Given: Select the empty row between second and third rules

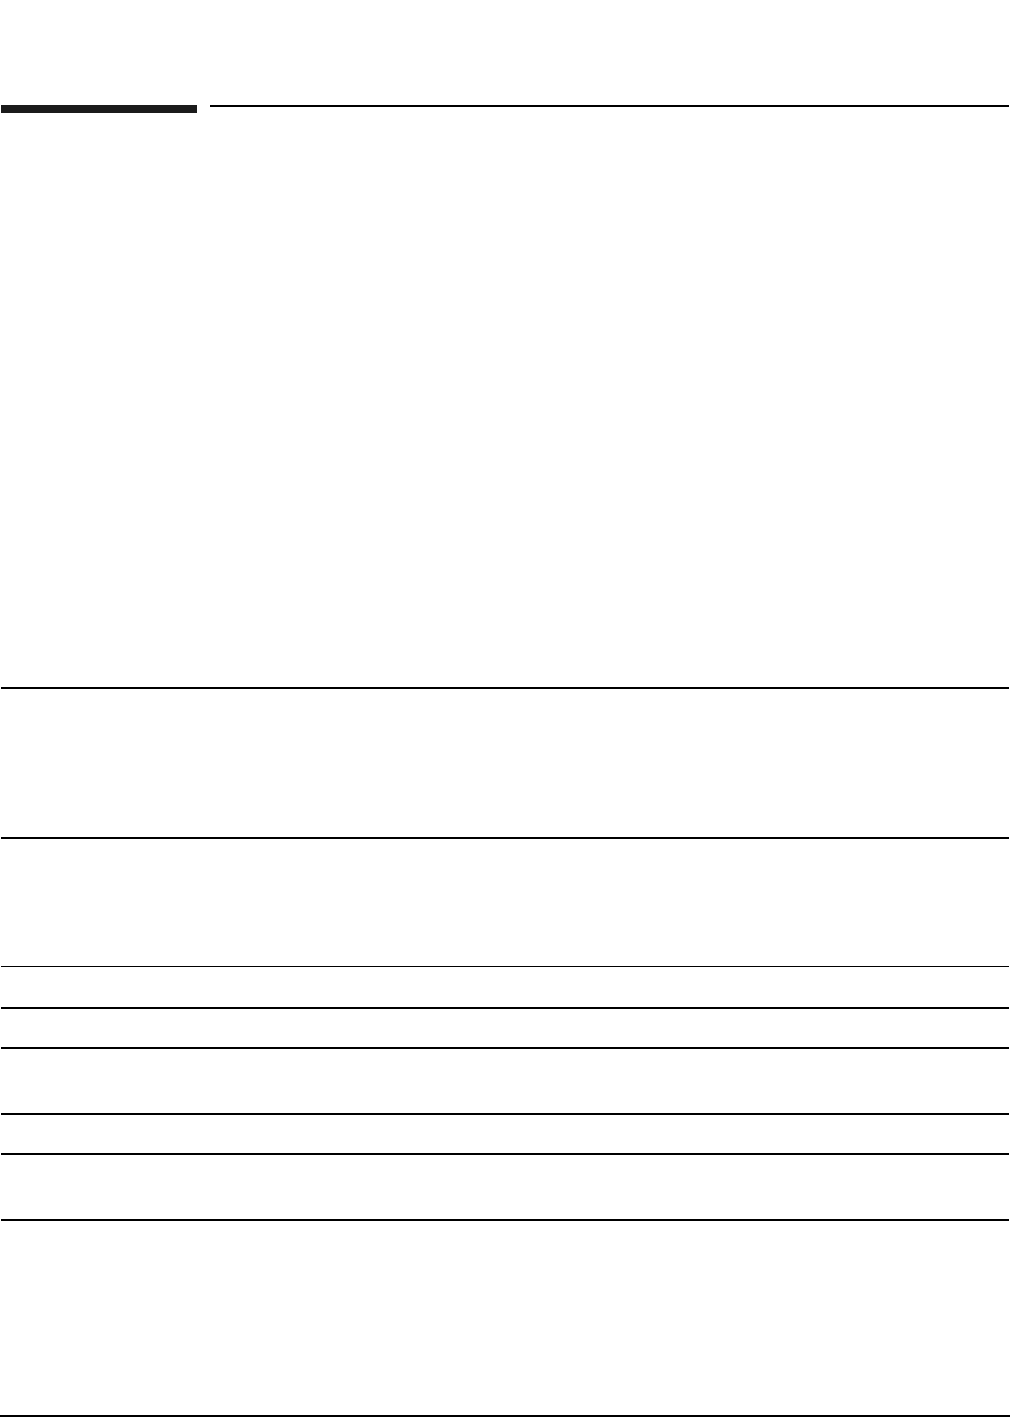Looking at the screenshot, I should click(504, 902).
